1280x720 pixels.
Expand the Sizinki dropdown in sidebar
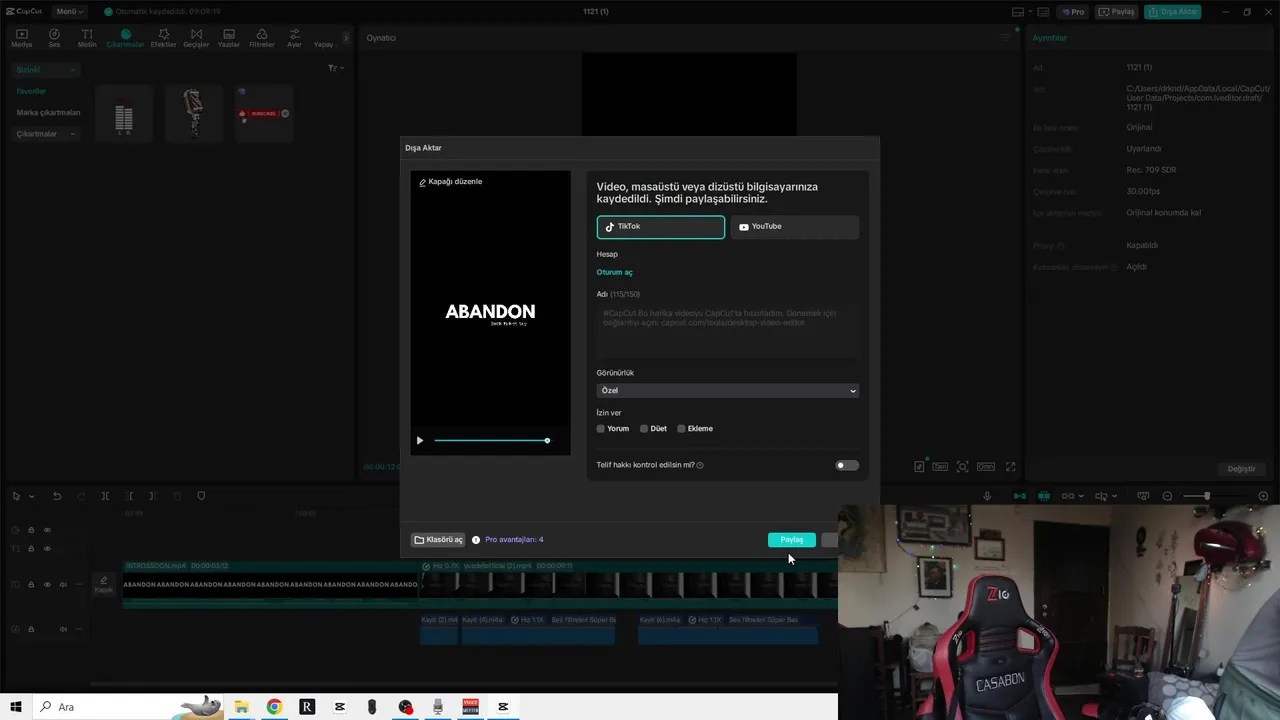(45, 70)
